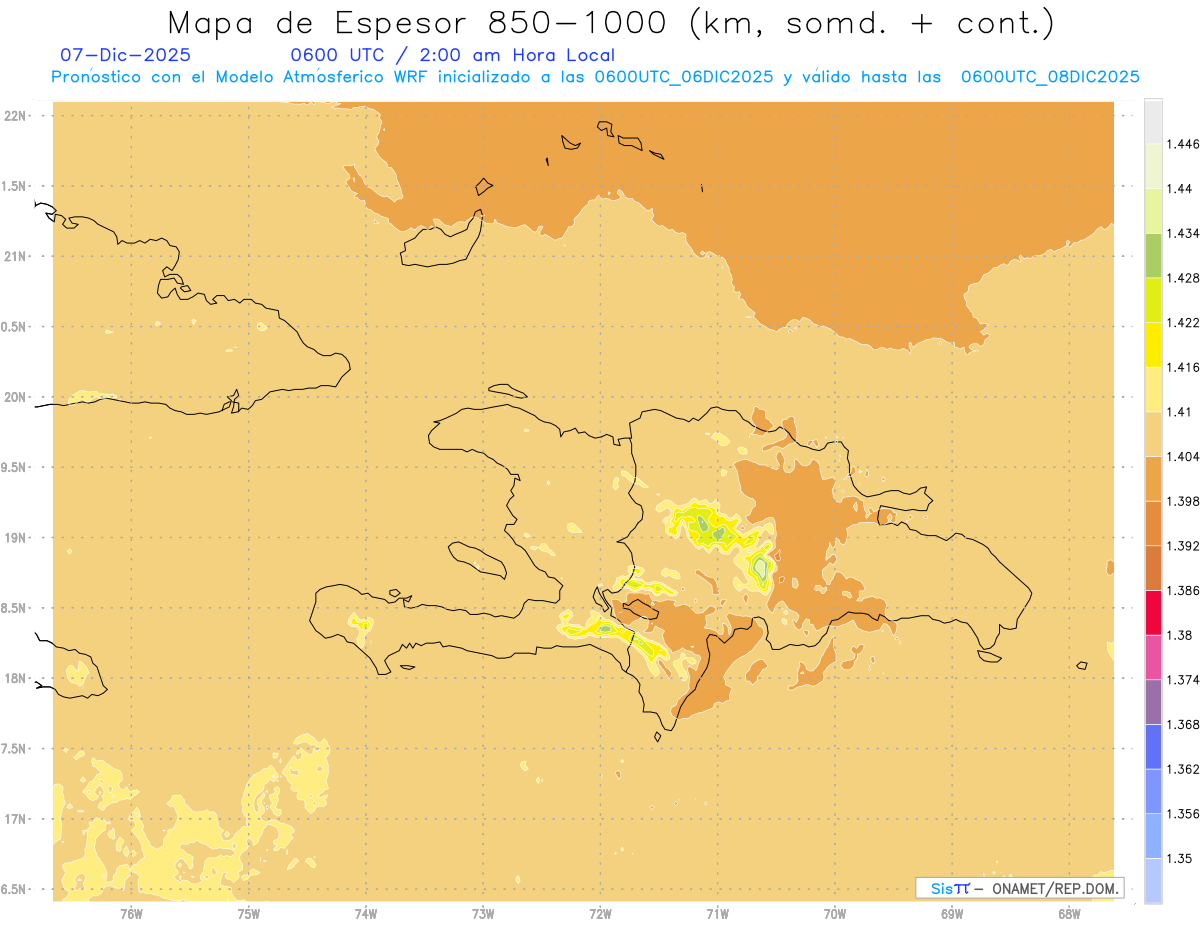This screenshot has height=927, width=1200.
Task: Click the '69W' longitude label
Action: (952, 913)
